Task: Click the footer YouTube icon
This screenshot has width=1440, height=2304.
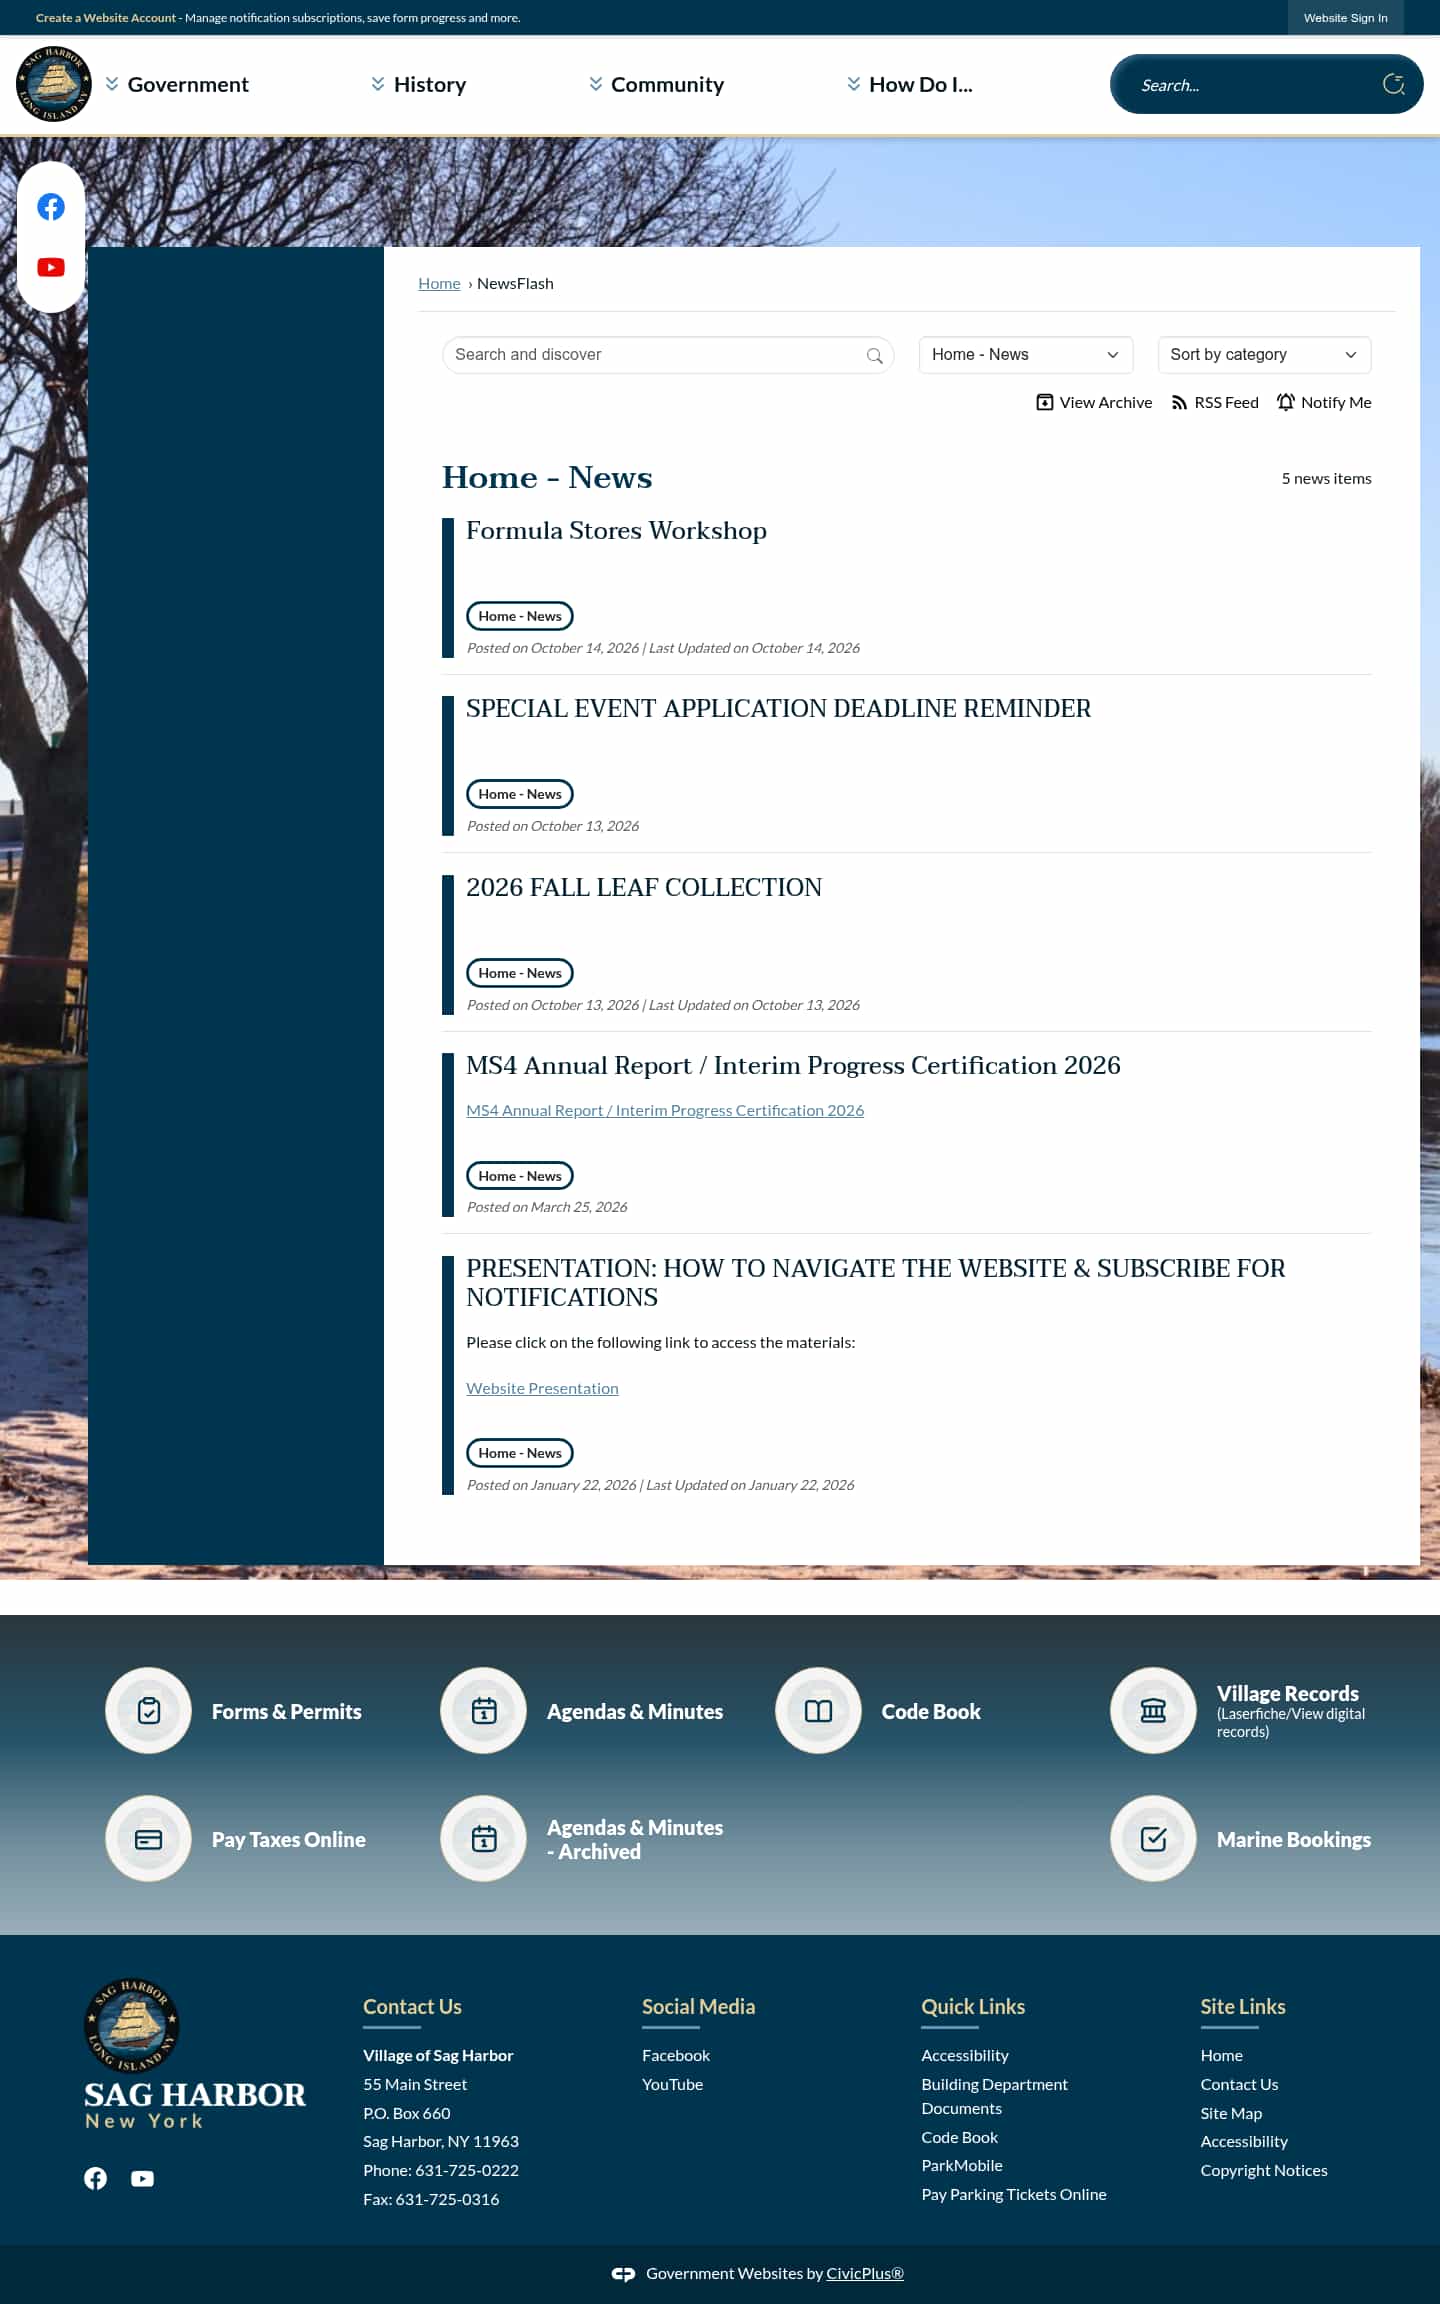Action: coord(142,2178)
